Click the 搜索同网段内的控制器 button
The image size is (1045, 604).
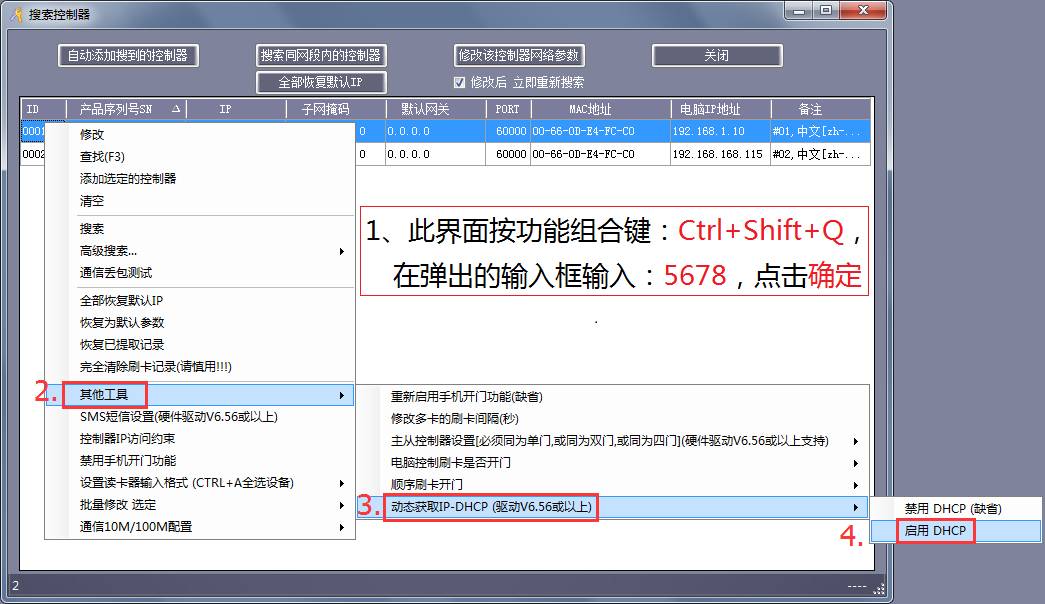click(321, 56)
